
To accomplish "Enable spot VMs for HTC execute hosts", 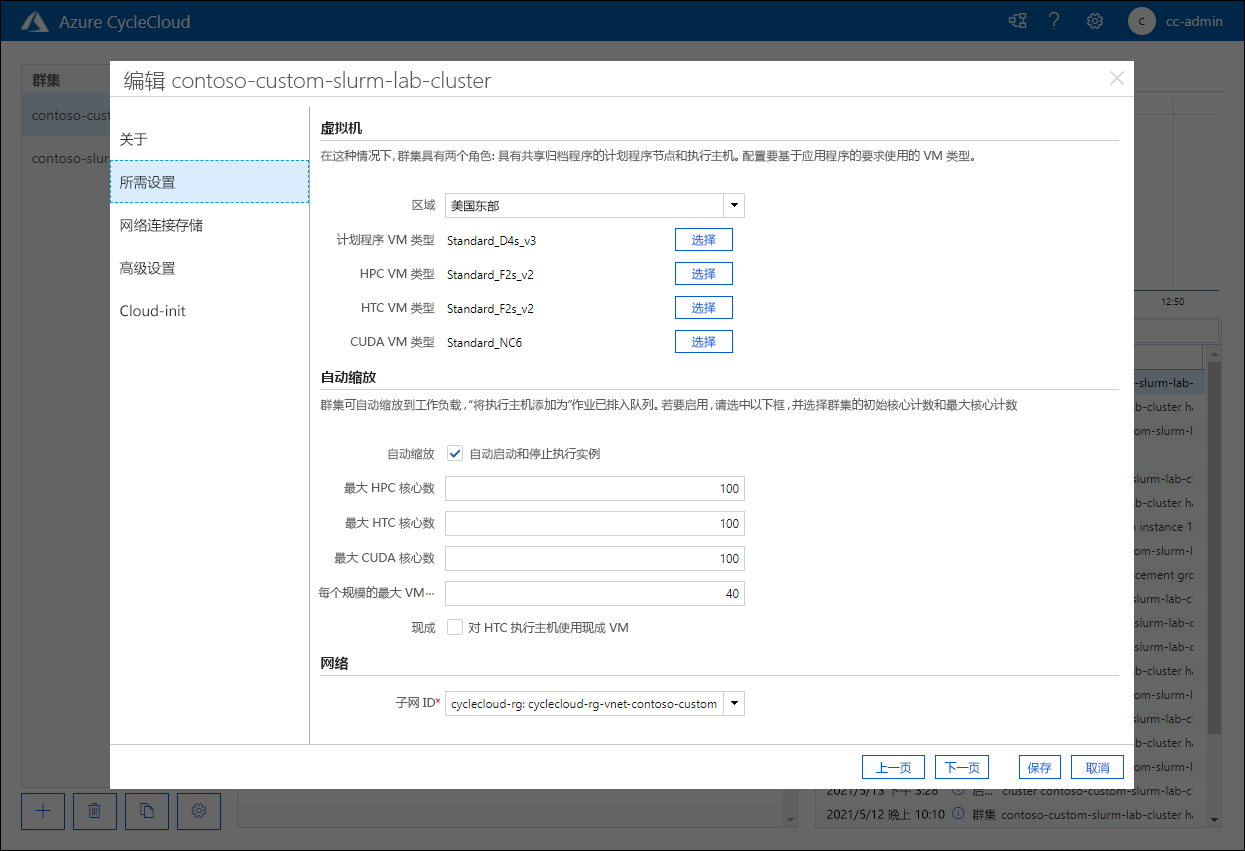I will [x=455, y=628].
